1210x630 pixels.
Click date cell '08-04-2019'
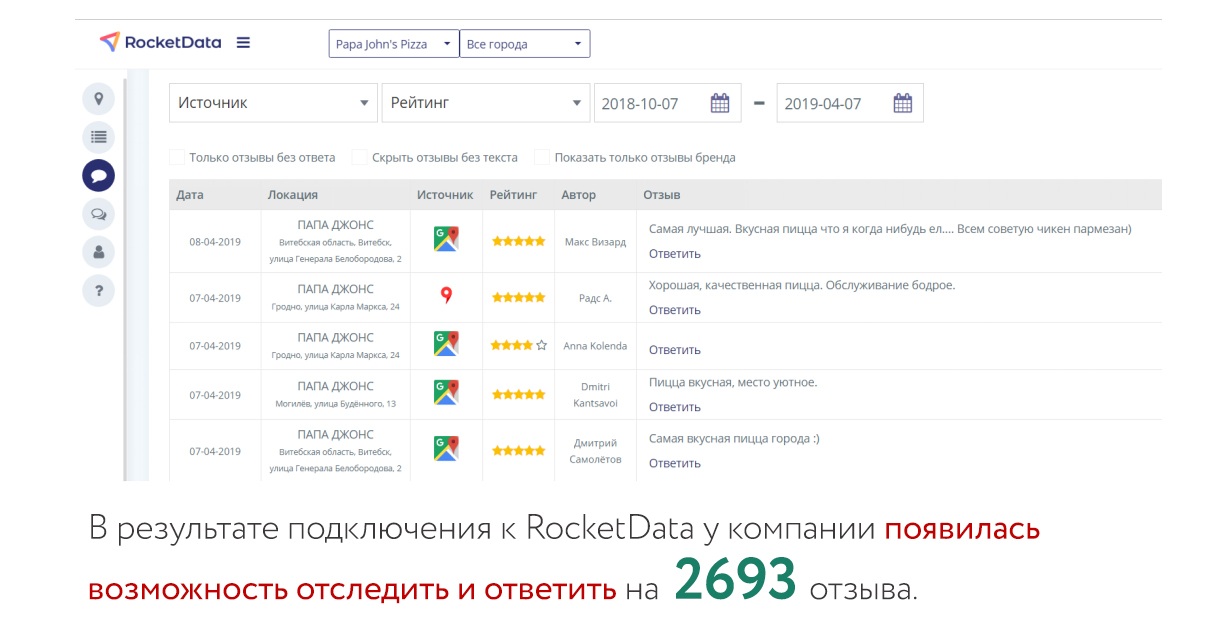[x=215, y=242]
